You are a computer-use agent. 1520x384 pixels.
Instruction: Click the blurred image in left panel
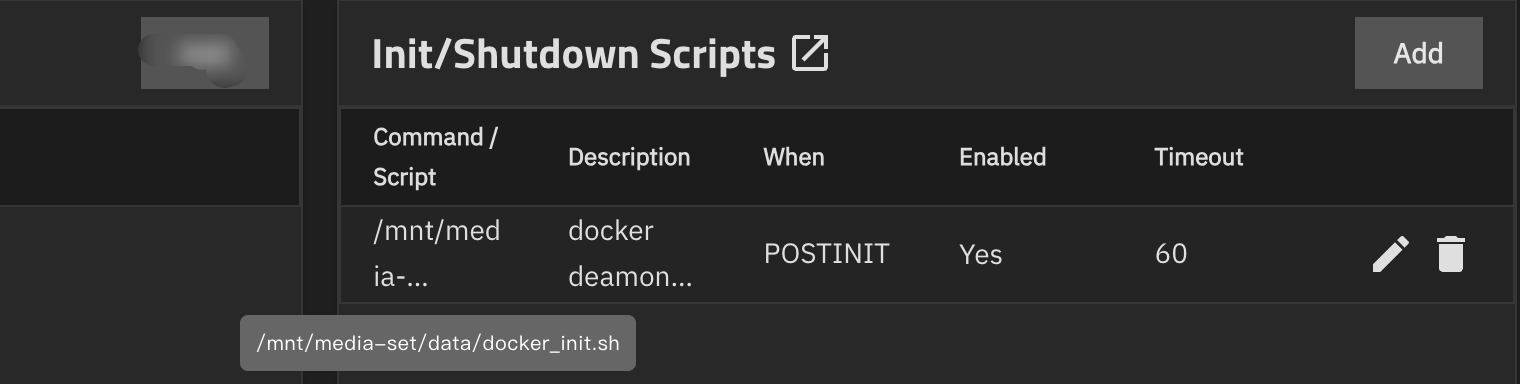tap(204, 52)
